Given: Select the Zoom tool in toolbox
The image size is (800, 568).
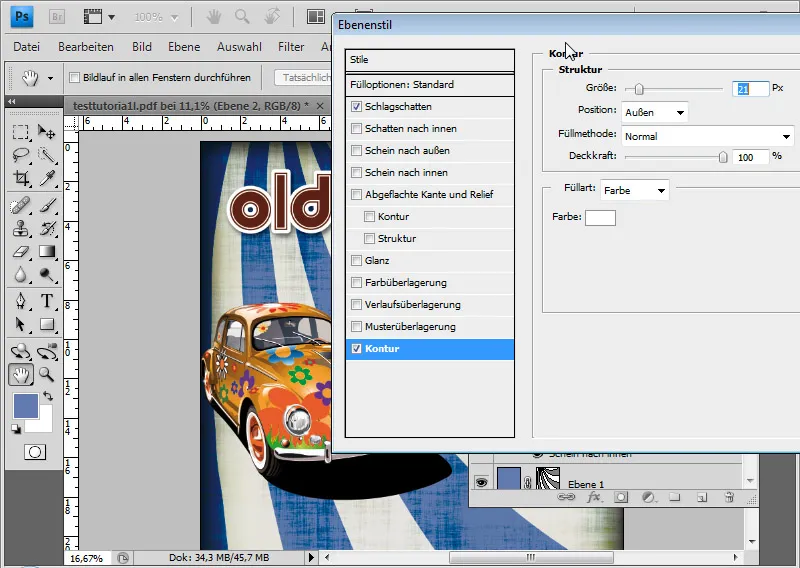Looking at the screenshot, I should (x=47, y=374).
